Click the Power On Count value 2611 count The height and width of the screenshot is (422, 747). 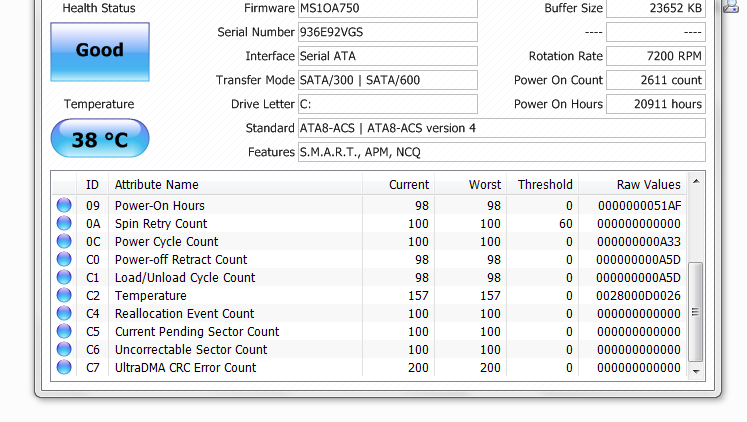(x=656, y=80)
